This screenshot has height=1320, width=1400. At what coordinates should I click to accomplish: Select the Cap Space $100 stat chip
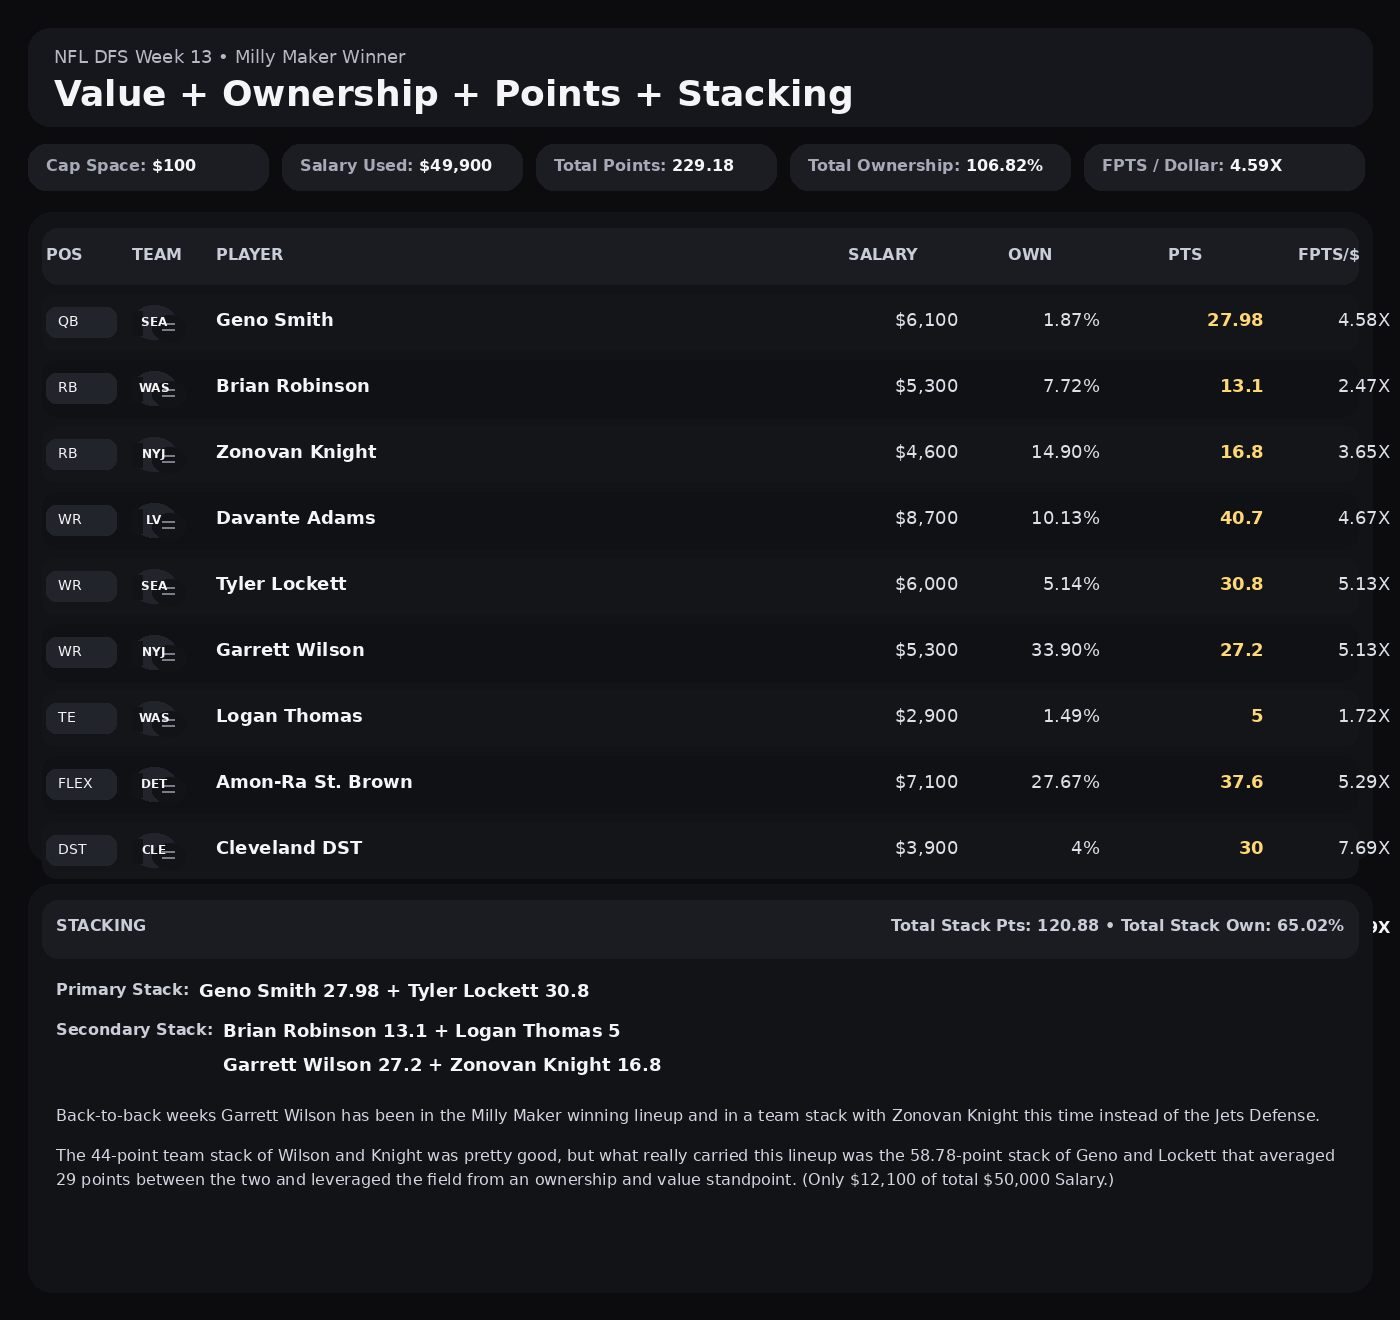(148, 167)
